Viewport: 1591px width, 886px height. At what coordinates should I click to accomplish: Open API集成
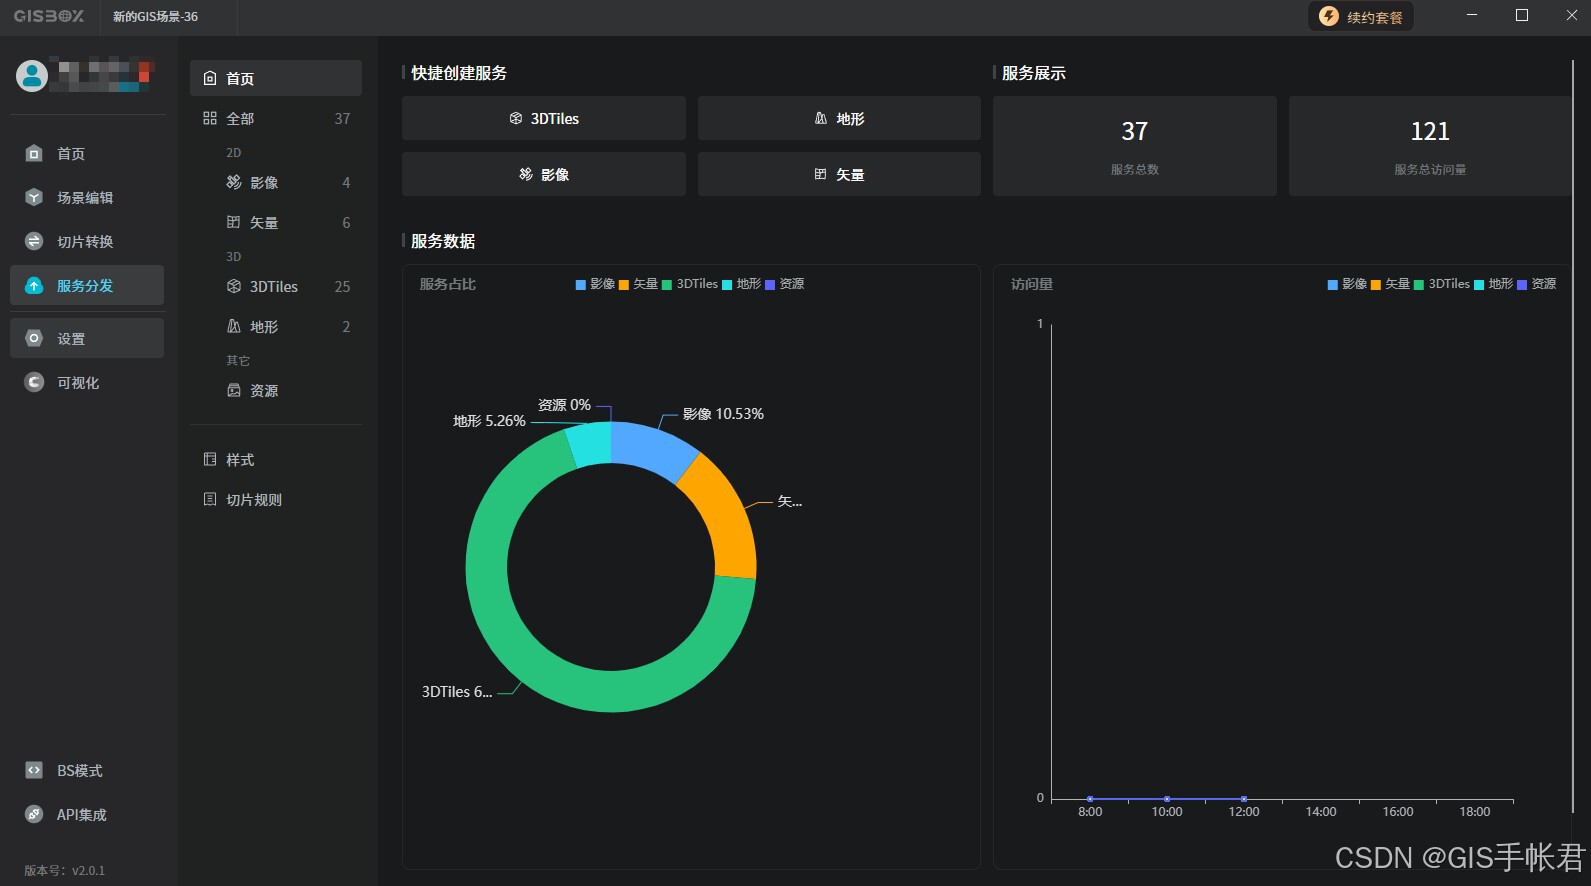pyautogui.click(x=87, y=814)
